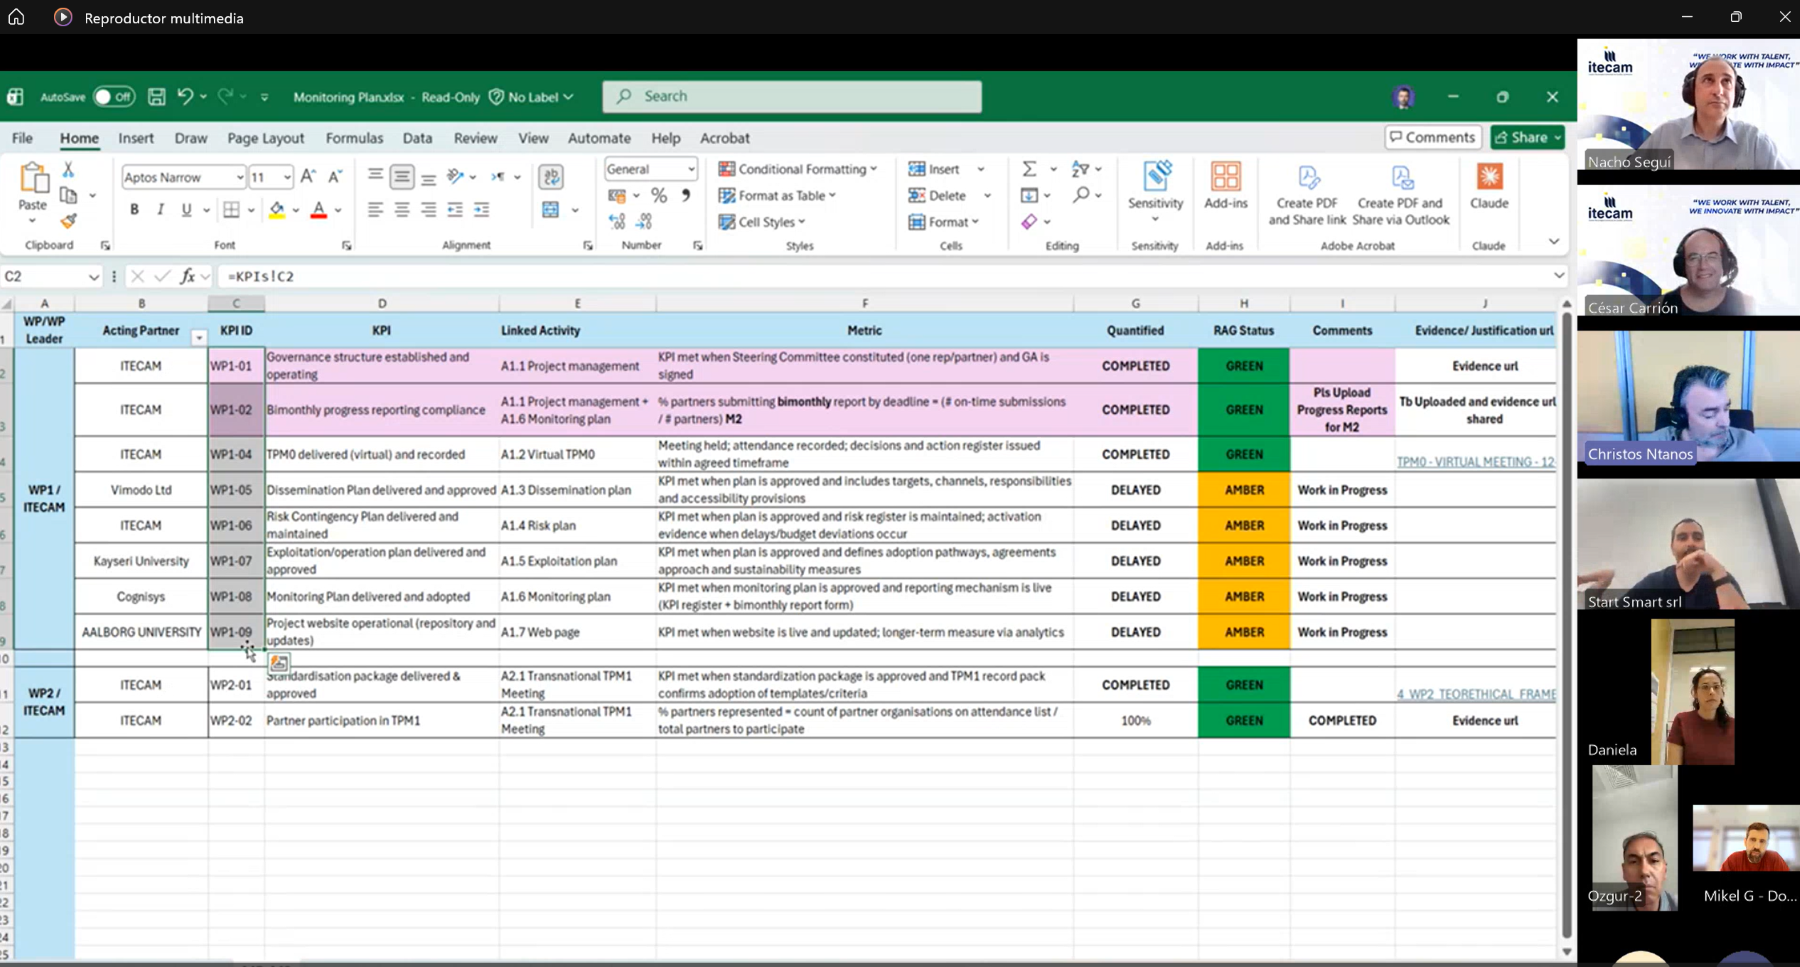The height and width of the screenshot is (967, 1800).
Task: Toggle Italic formatting
Action: (160, 210)
